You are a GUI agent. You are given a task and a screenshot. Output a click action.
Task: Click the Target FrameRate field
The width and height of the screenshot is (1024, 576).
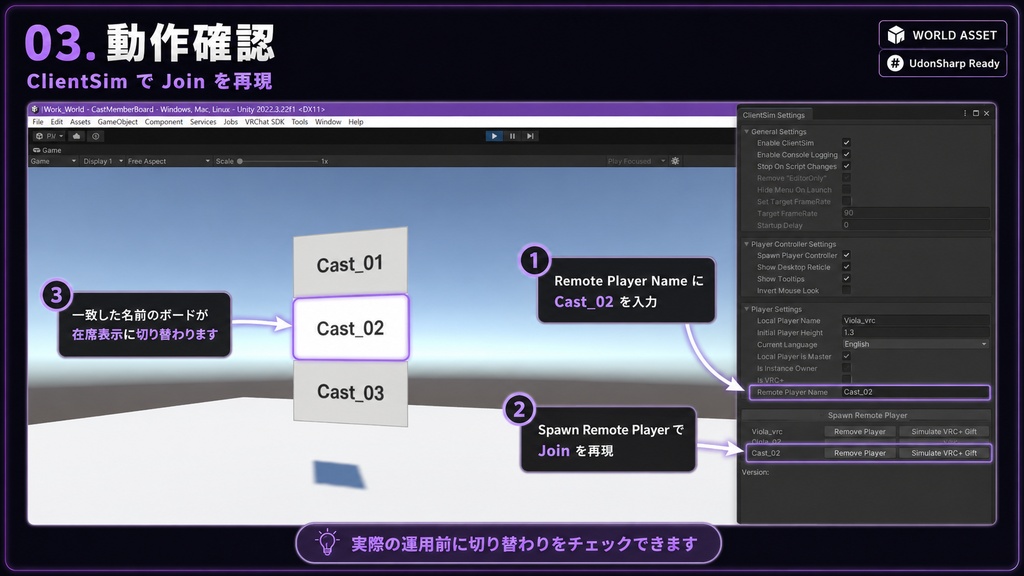[x=916, y=213]
